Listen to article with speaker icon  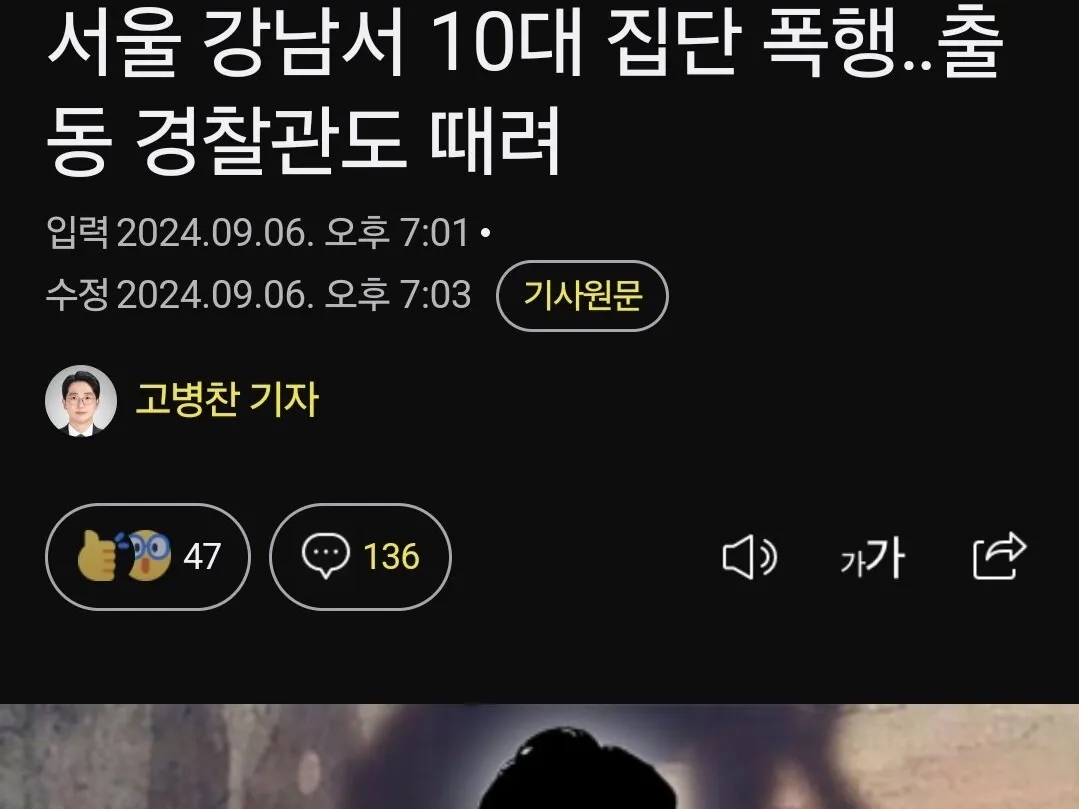pos(749,557)
